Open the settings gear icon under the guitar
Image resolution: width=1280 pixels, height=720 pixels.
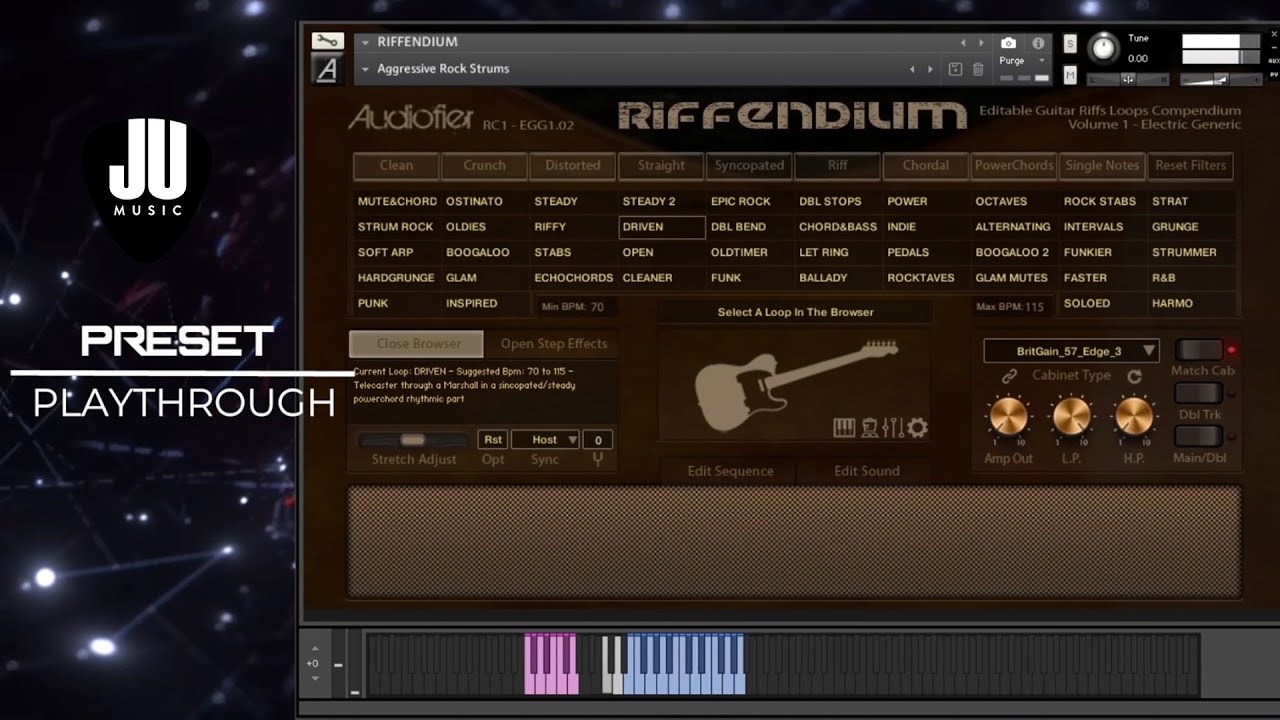(x=917, y=428)
